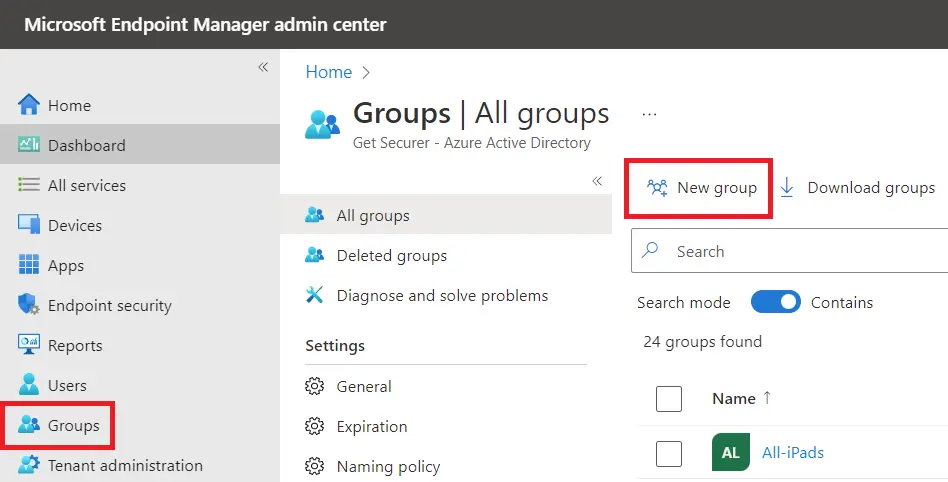Screen dimensions: 948x482
Task: Open the Dashboard chart icon
Action: pyautogui.click(x=29, y=145)
